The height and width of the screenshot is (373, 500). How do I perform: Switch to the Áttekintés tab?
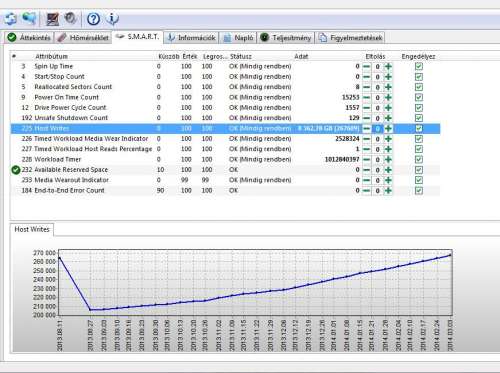(x=29, y=38)
